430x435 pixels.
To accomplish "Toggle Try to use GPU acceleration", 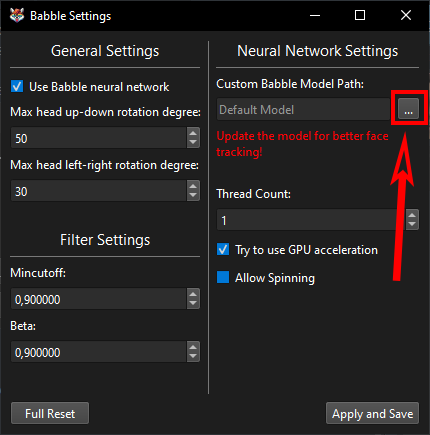I will (x=223, y=249).
